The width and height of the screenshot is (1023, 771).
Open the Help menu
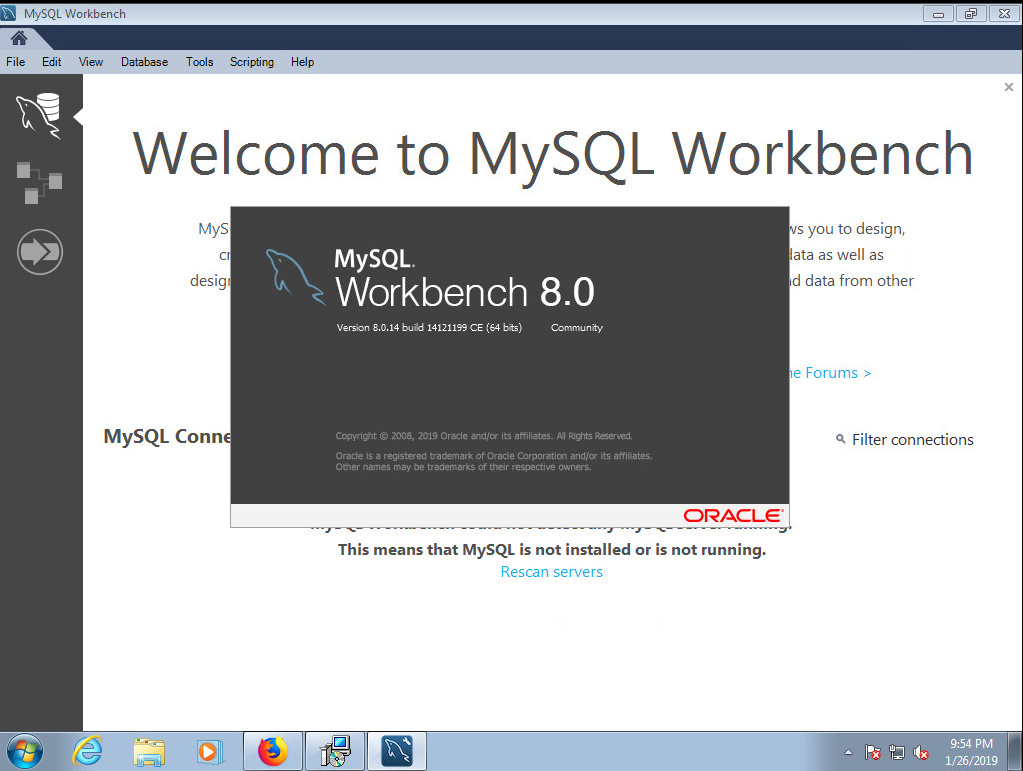[302, 62]
